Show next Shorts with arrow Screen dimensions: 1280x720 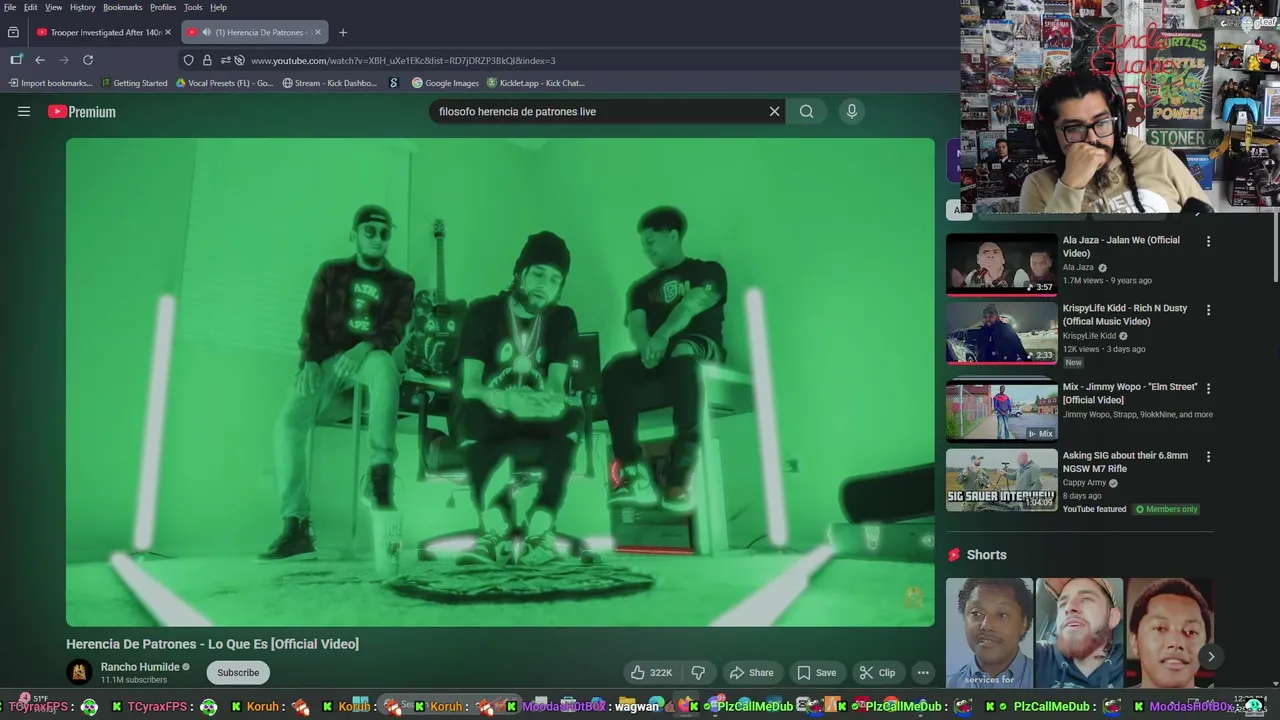[x=1210, y=657]
